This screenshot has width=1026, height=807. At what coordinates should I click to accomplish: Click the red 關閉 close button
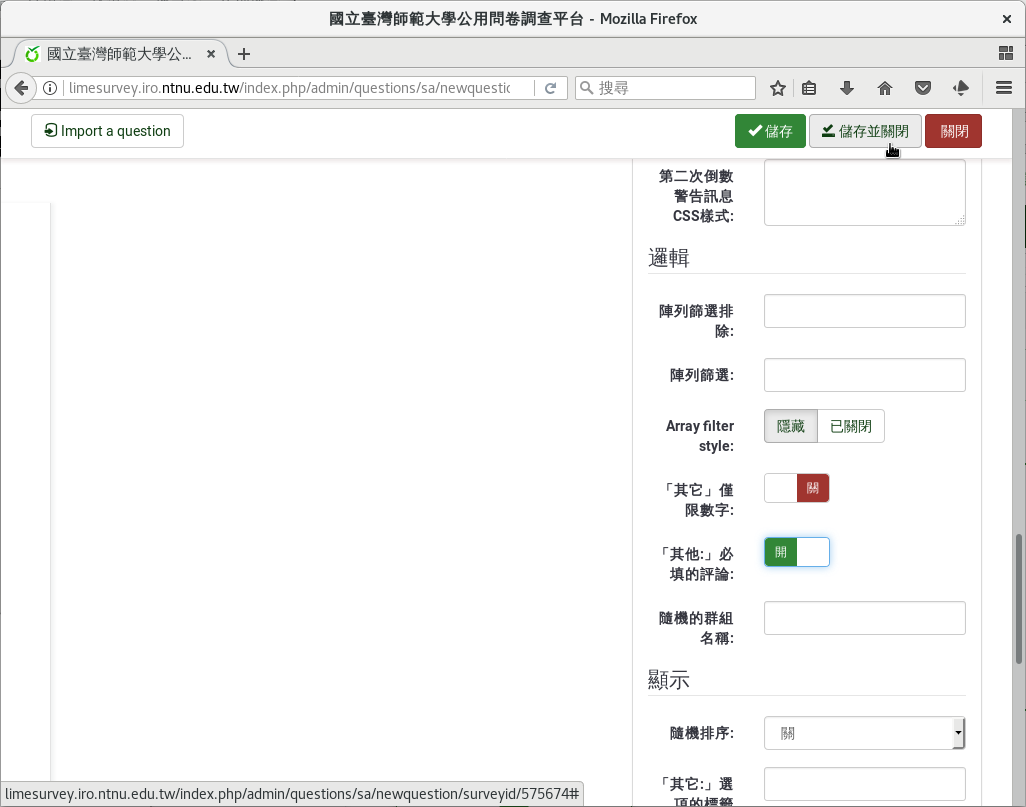(953, 131)
